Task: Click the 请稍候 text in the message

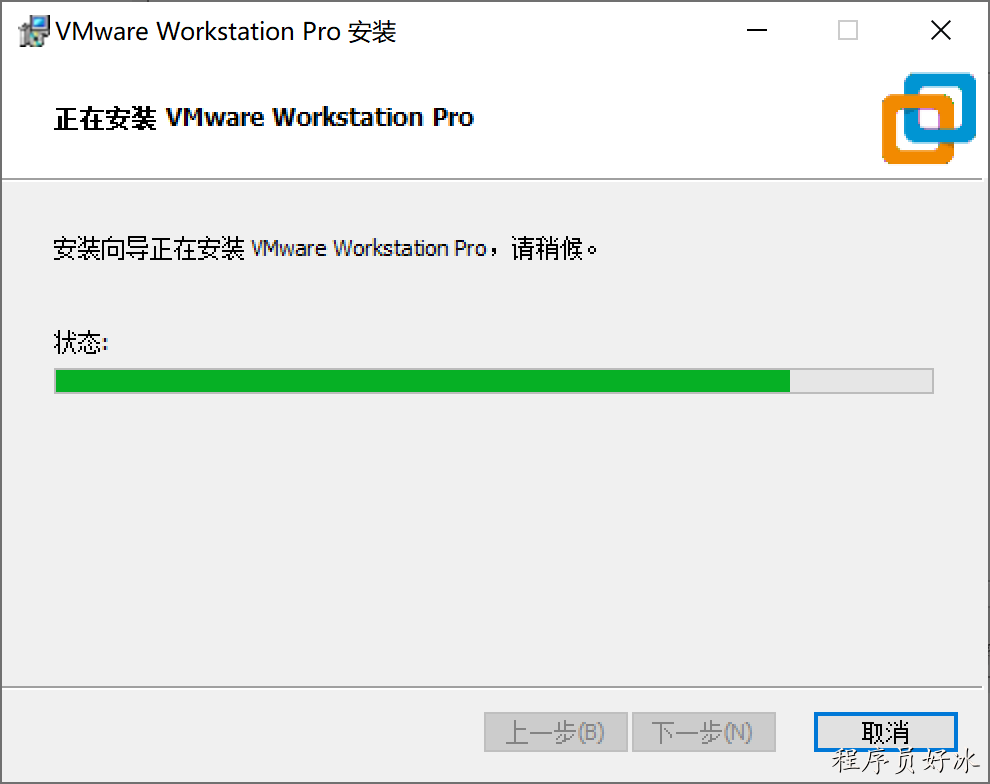Action: point(547,249)
